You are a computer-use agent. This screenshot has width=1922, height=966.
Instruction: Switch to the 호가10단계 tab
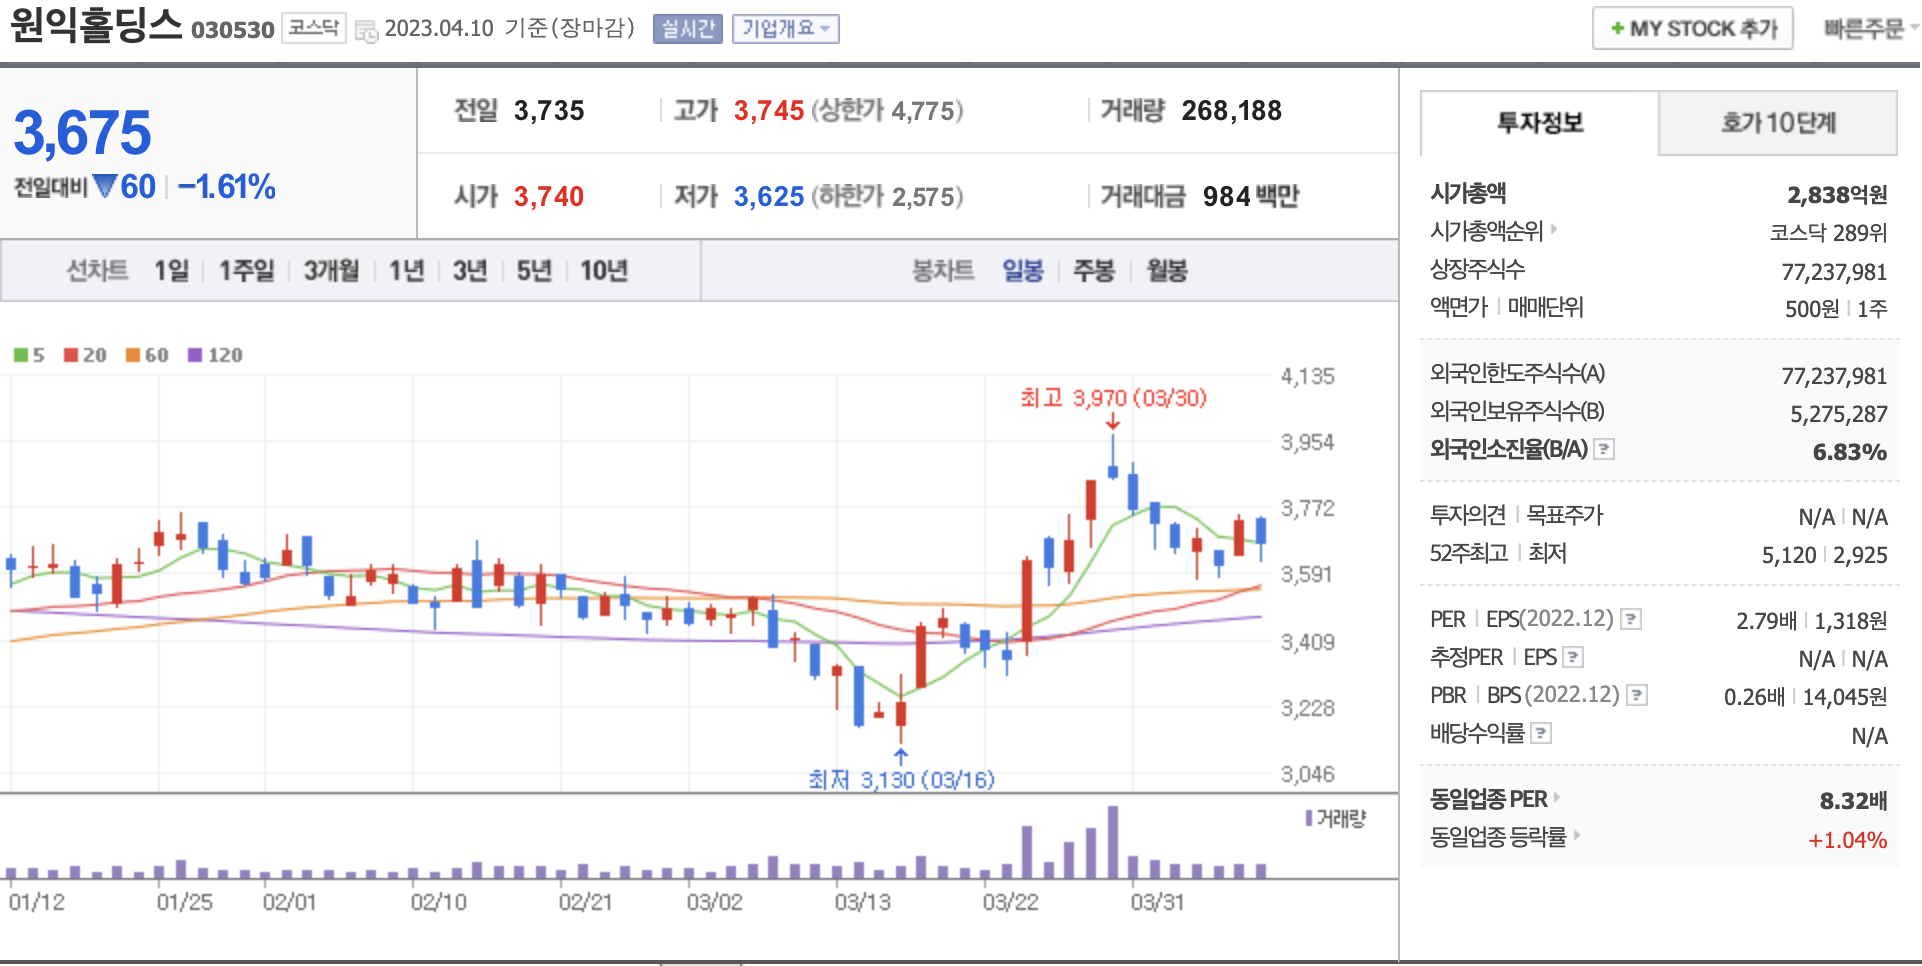pos(1777,123)
